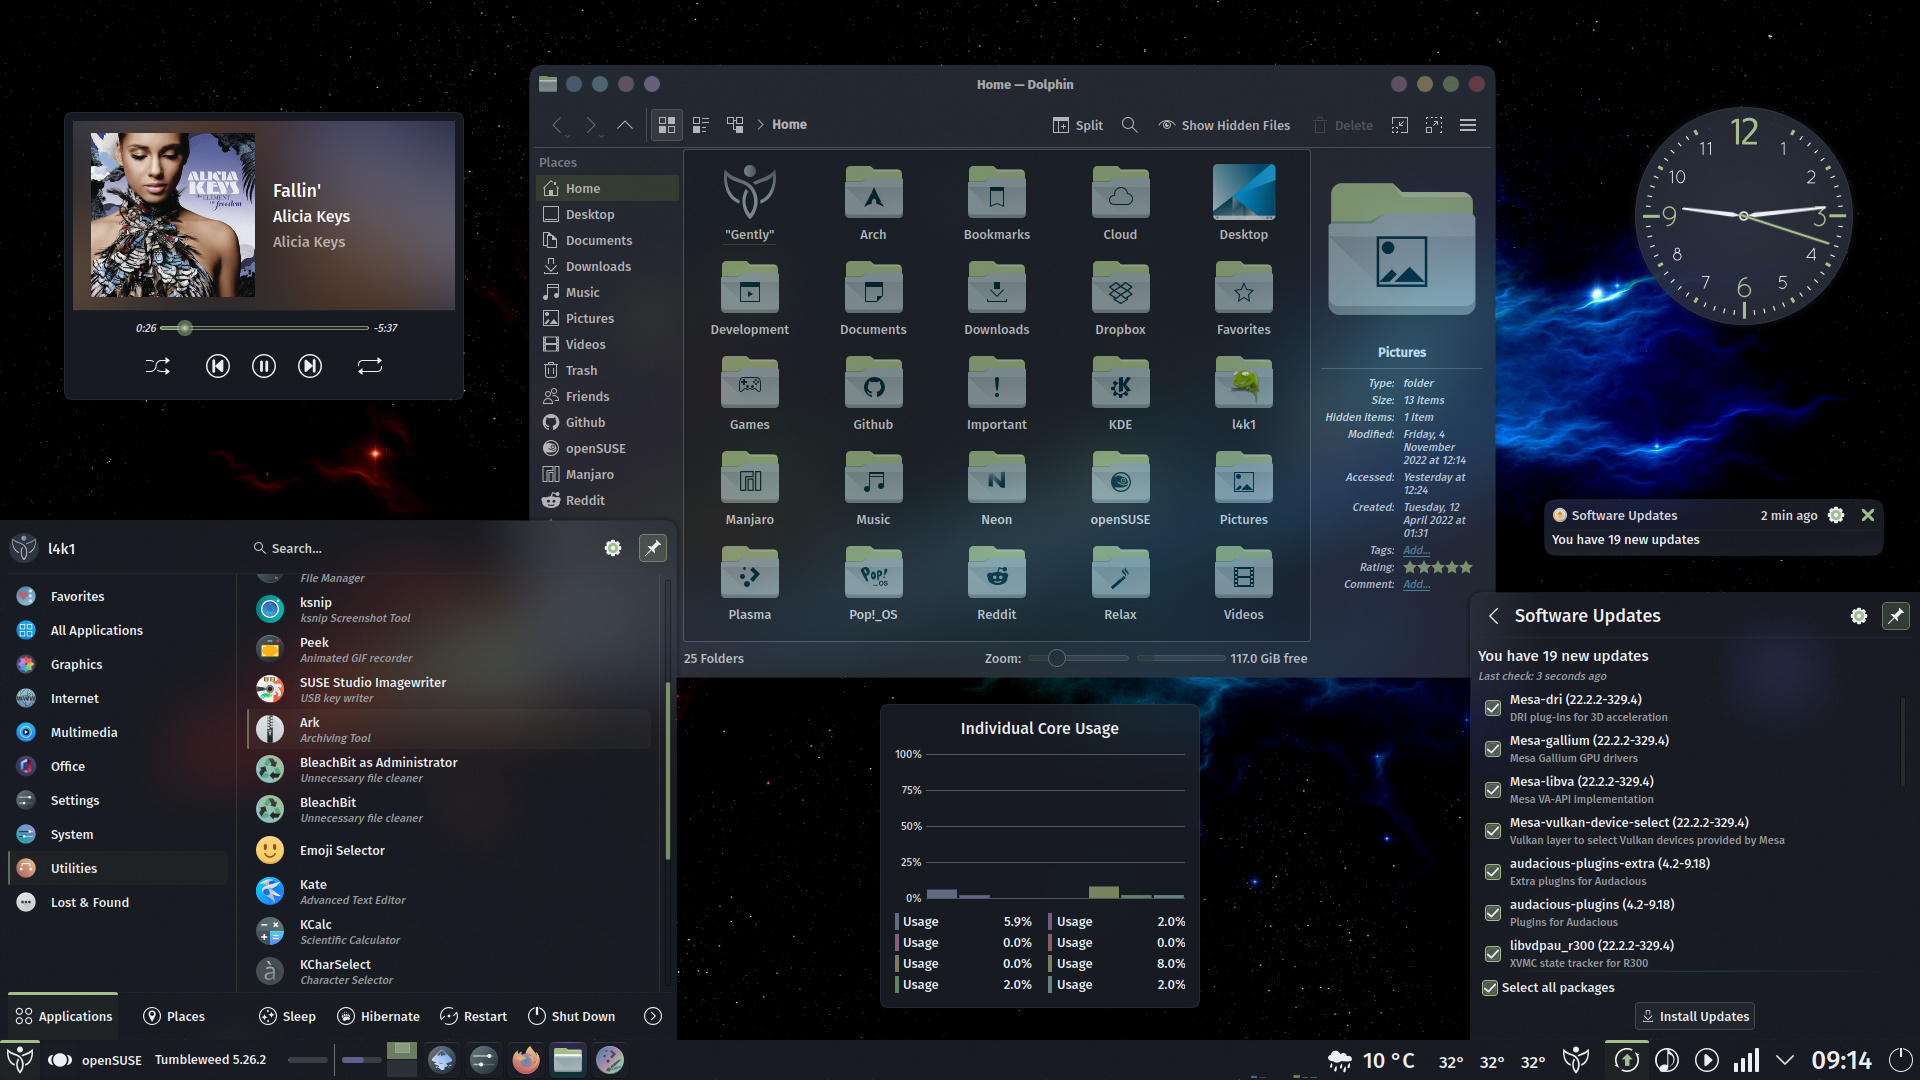Select Multimedia category in launcher
This screenshot has height=1080, width=1920.
pyautogui.click(x=118, y=732)
